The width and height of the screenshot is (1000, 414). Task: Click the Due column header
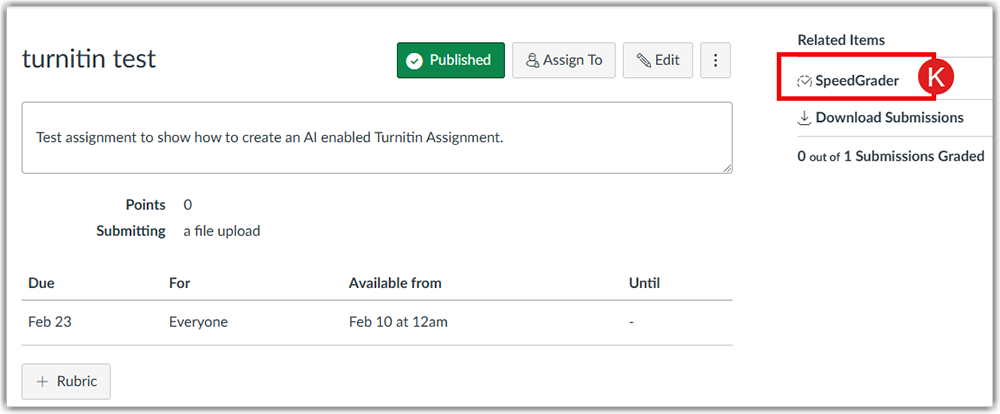pos(41,283)
